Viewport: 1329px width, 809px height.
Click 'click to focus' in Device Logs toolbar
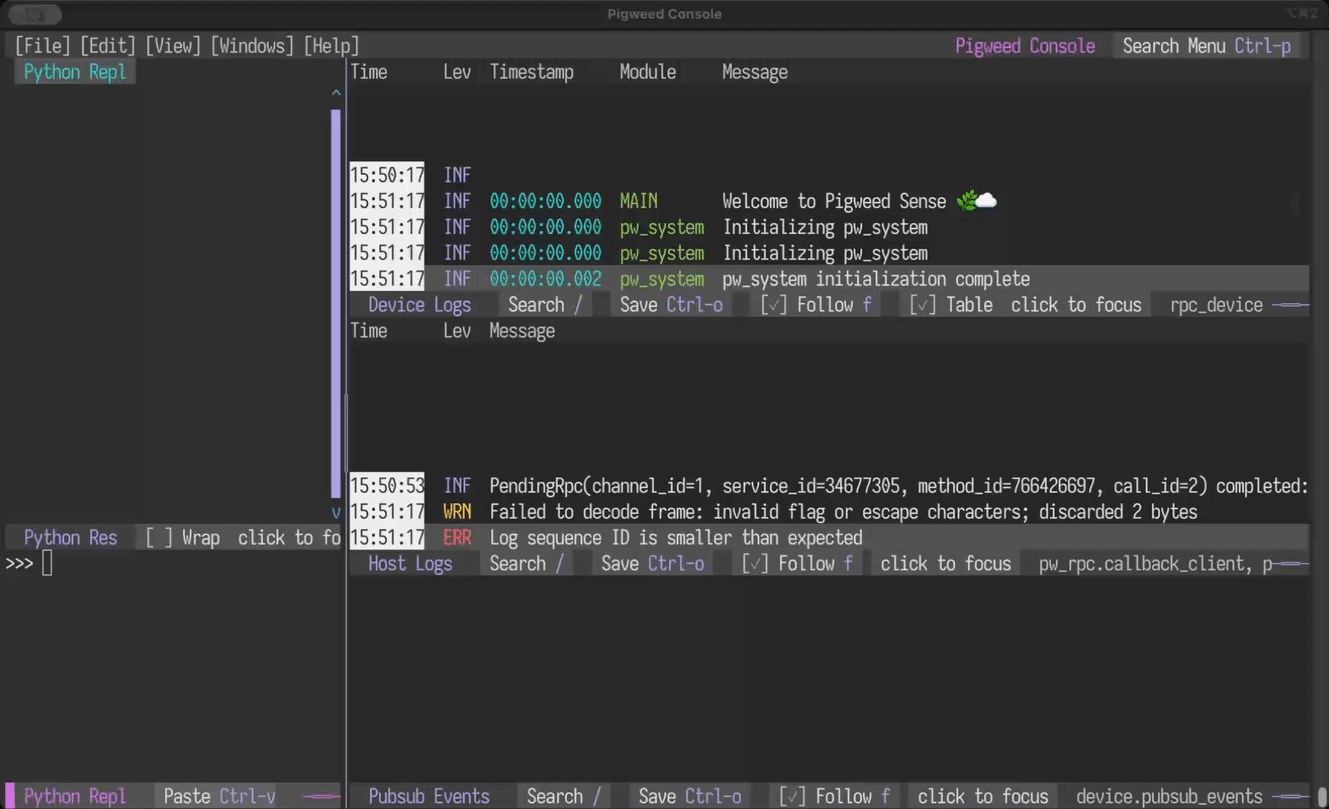[1076, 305]
